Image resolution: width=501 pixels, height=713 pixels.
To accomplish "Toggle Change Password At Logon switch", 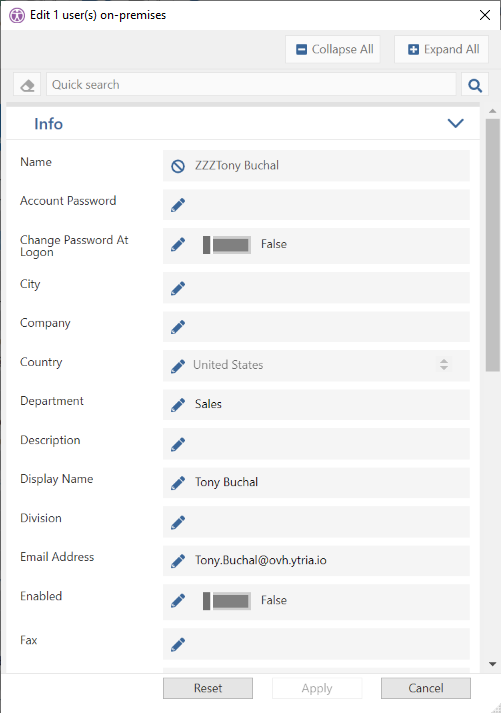I will [x=227, y=245].
